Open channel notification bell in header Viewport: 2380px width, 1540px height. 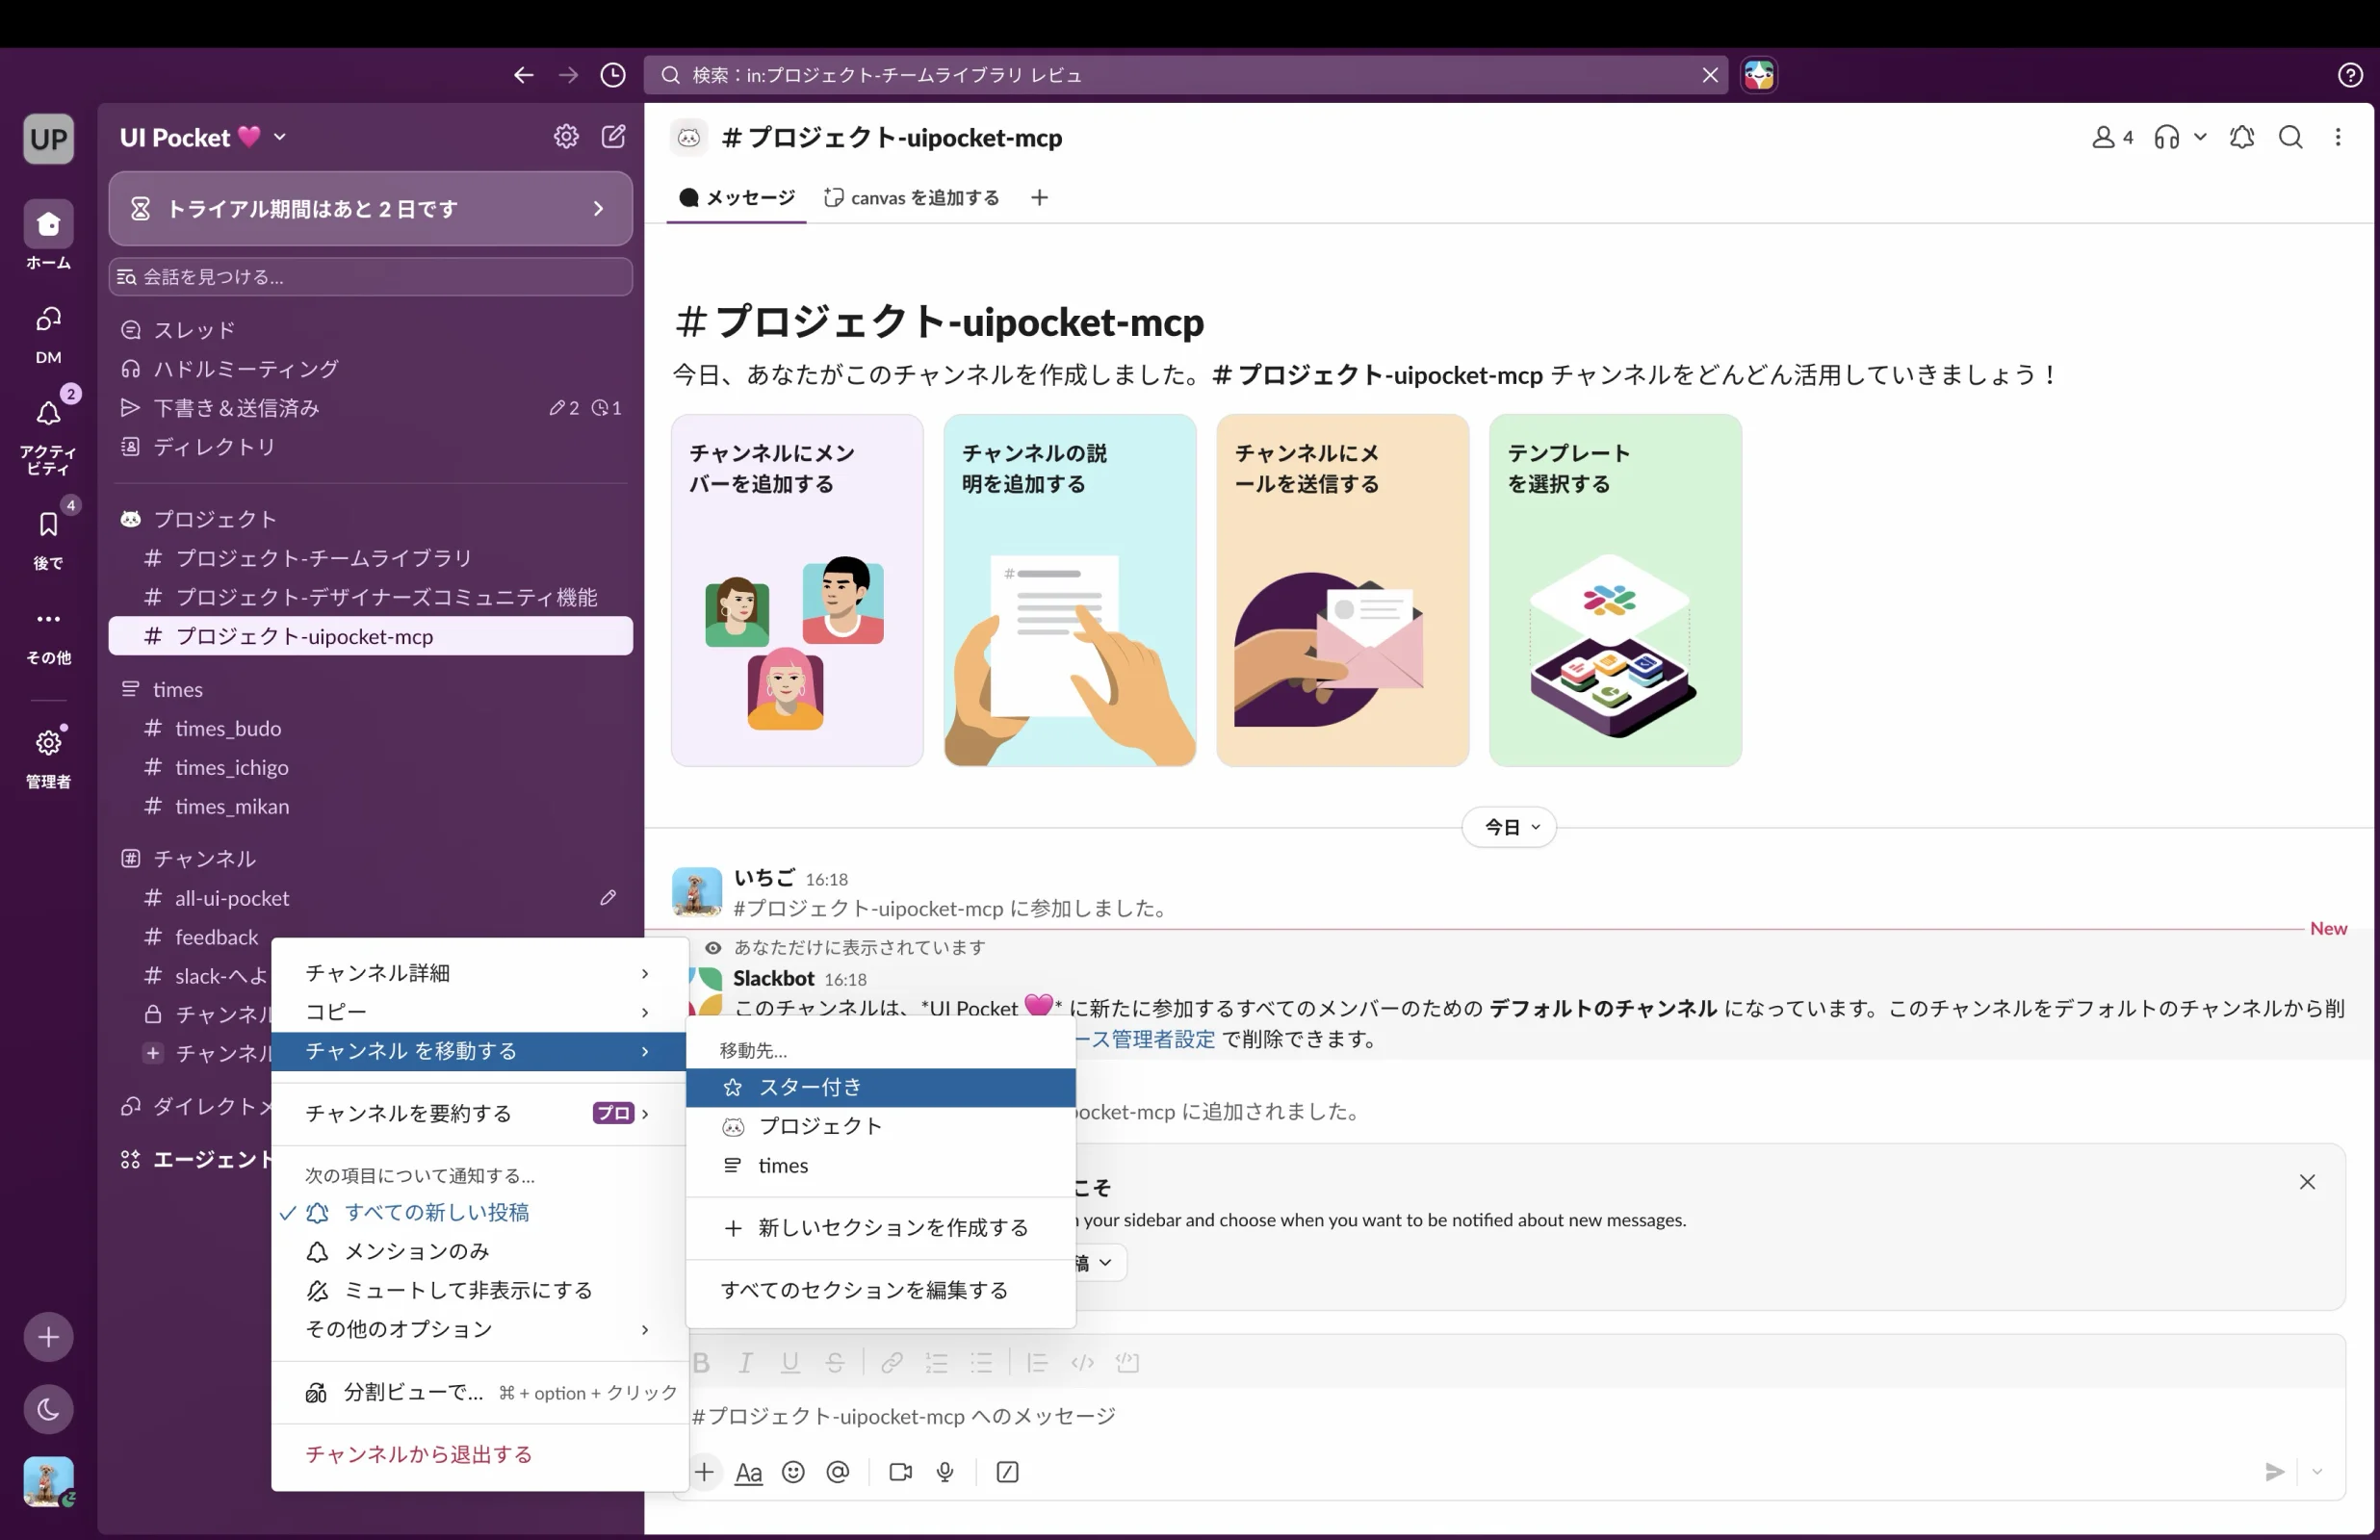click(x=2242, y=137)
